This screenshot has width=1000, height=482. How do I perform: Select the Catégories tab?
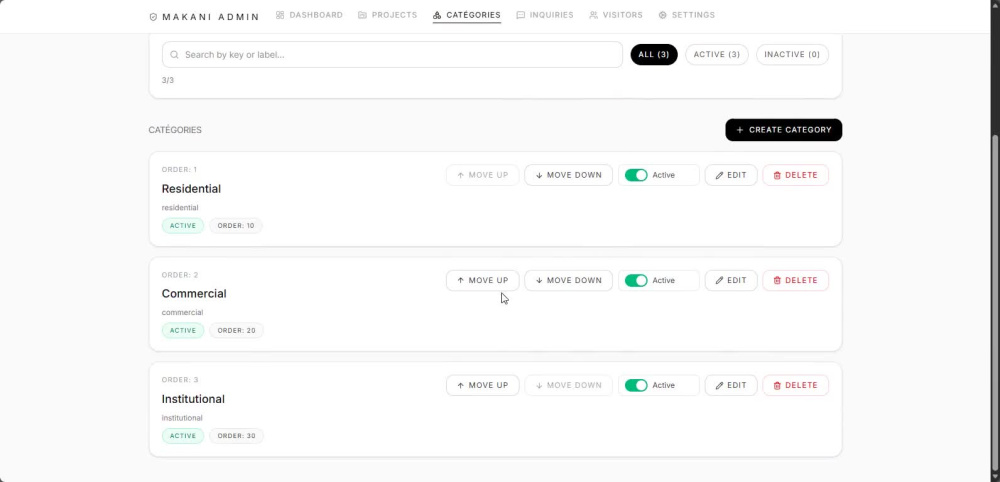pos(467,15)
